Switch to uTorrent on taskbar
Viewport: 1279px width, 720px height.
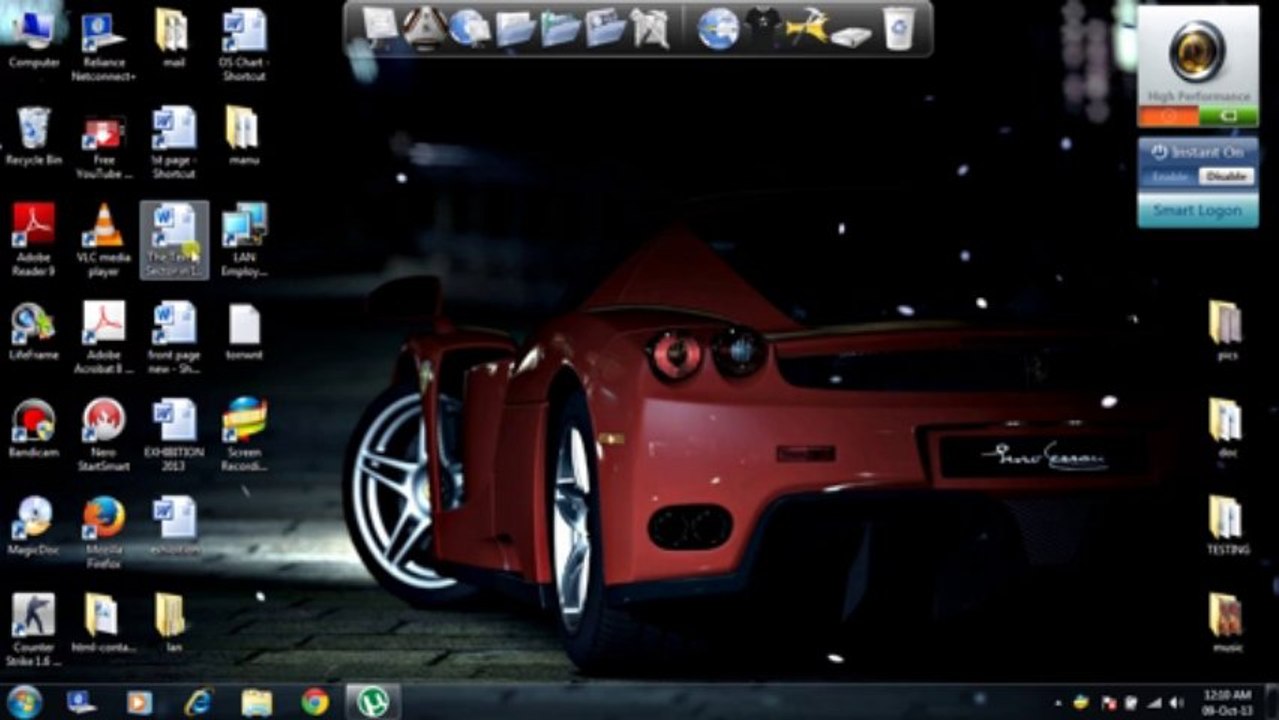point(373,702)
